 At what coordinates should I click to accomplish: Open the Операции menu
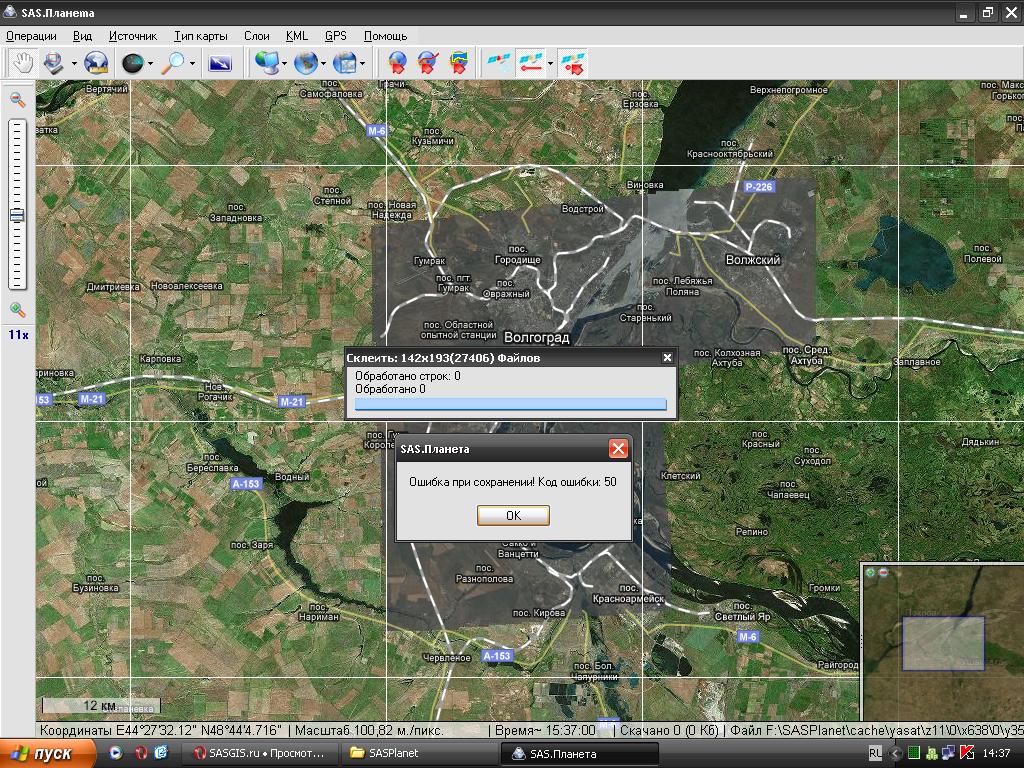point(31,36)
